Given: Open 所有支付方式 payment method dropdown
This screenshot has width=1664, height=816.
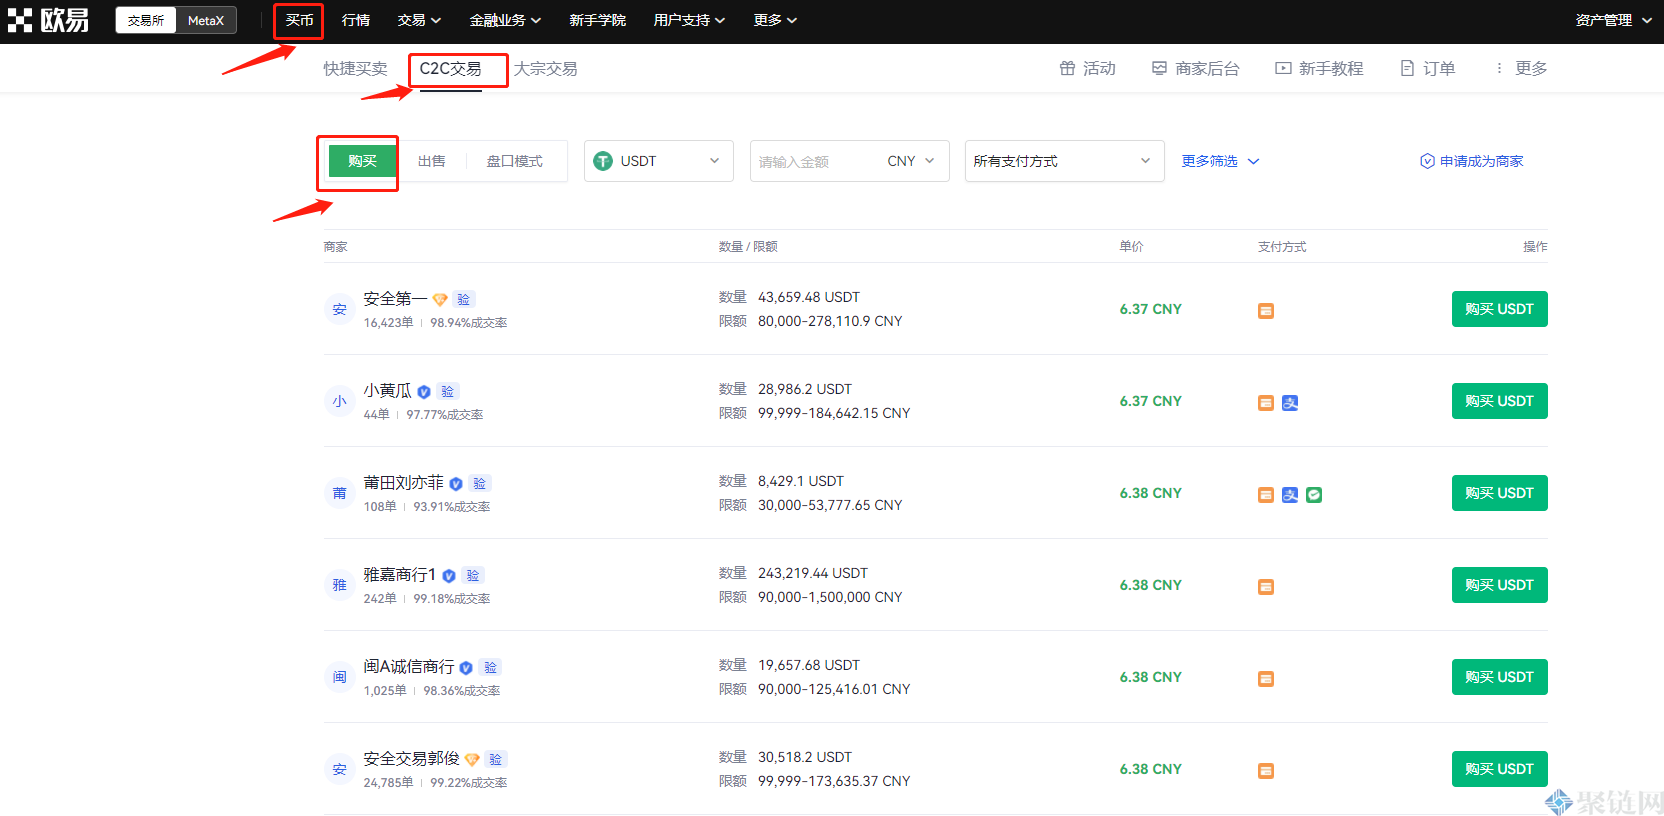Looking at the screenshot, I should coord(1064,161).
